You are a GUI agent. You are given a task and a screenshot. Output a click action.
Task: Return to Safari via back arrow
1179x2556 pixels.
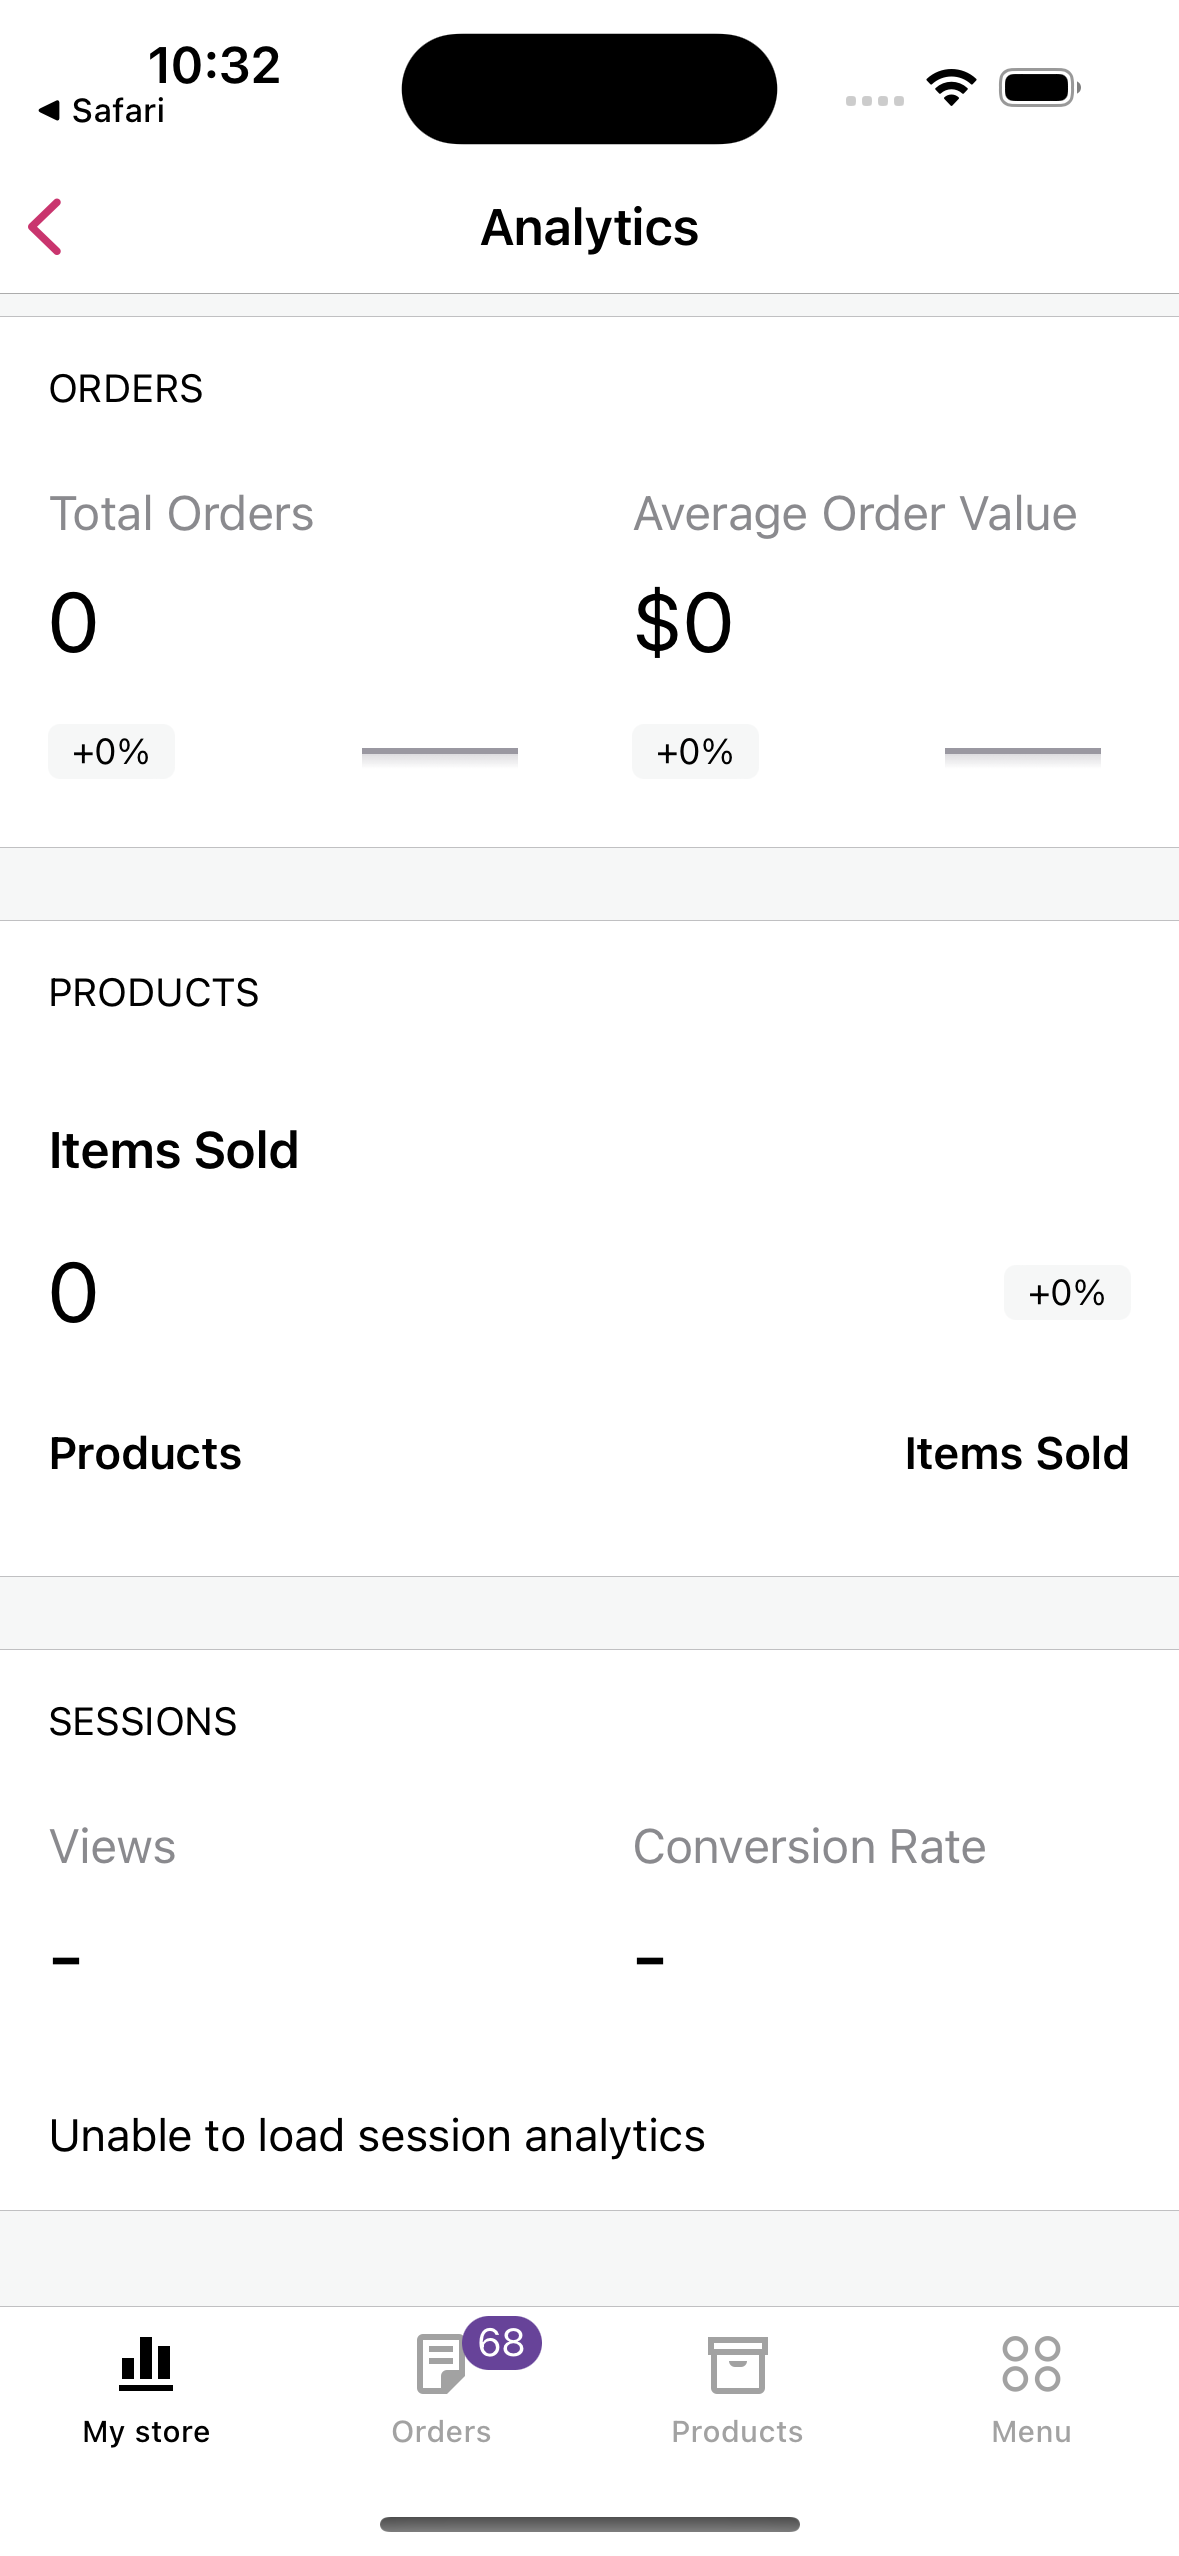pos(100,111)
